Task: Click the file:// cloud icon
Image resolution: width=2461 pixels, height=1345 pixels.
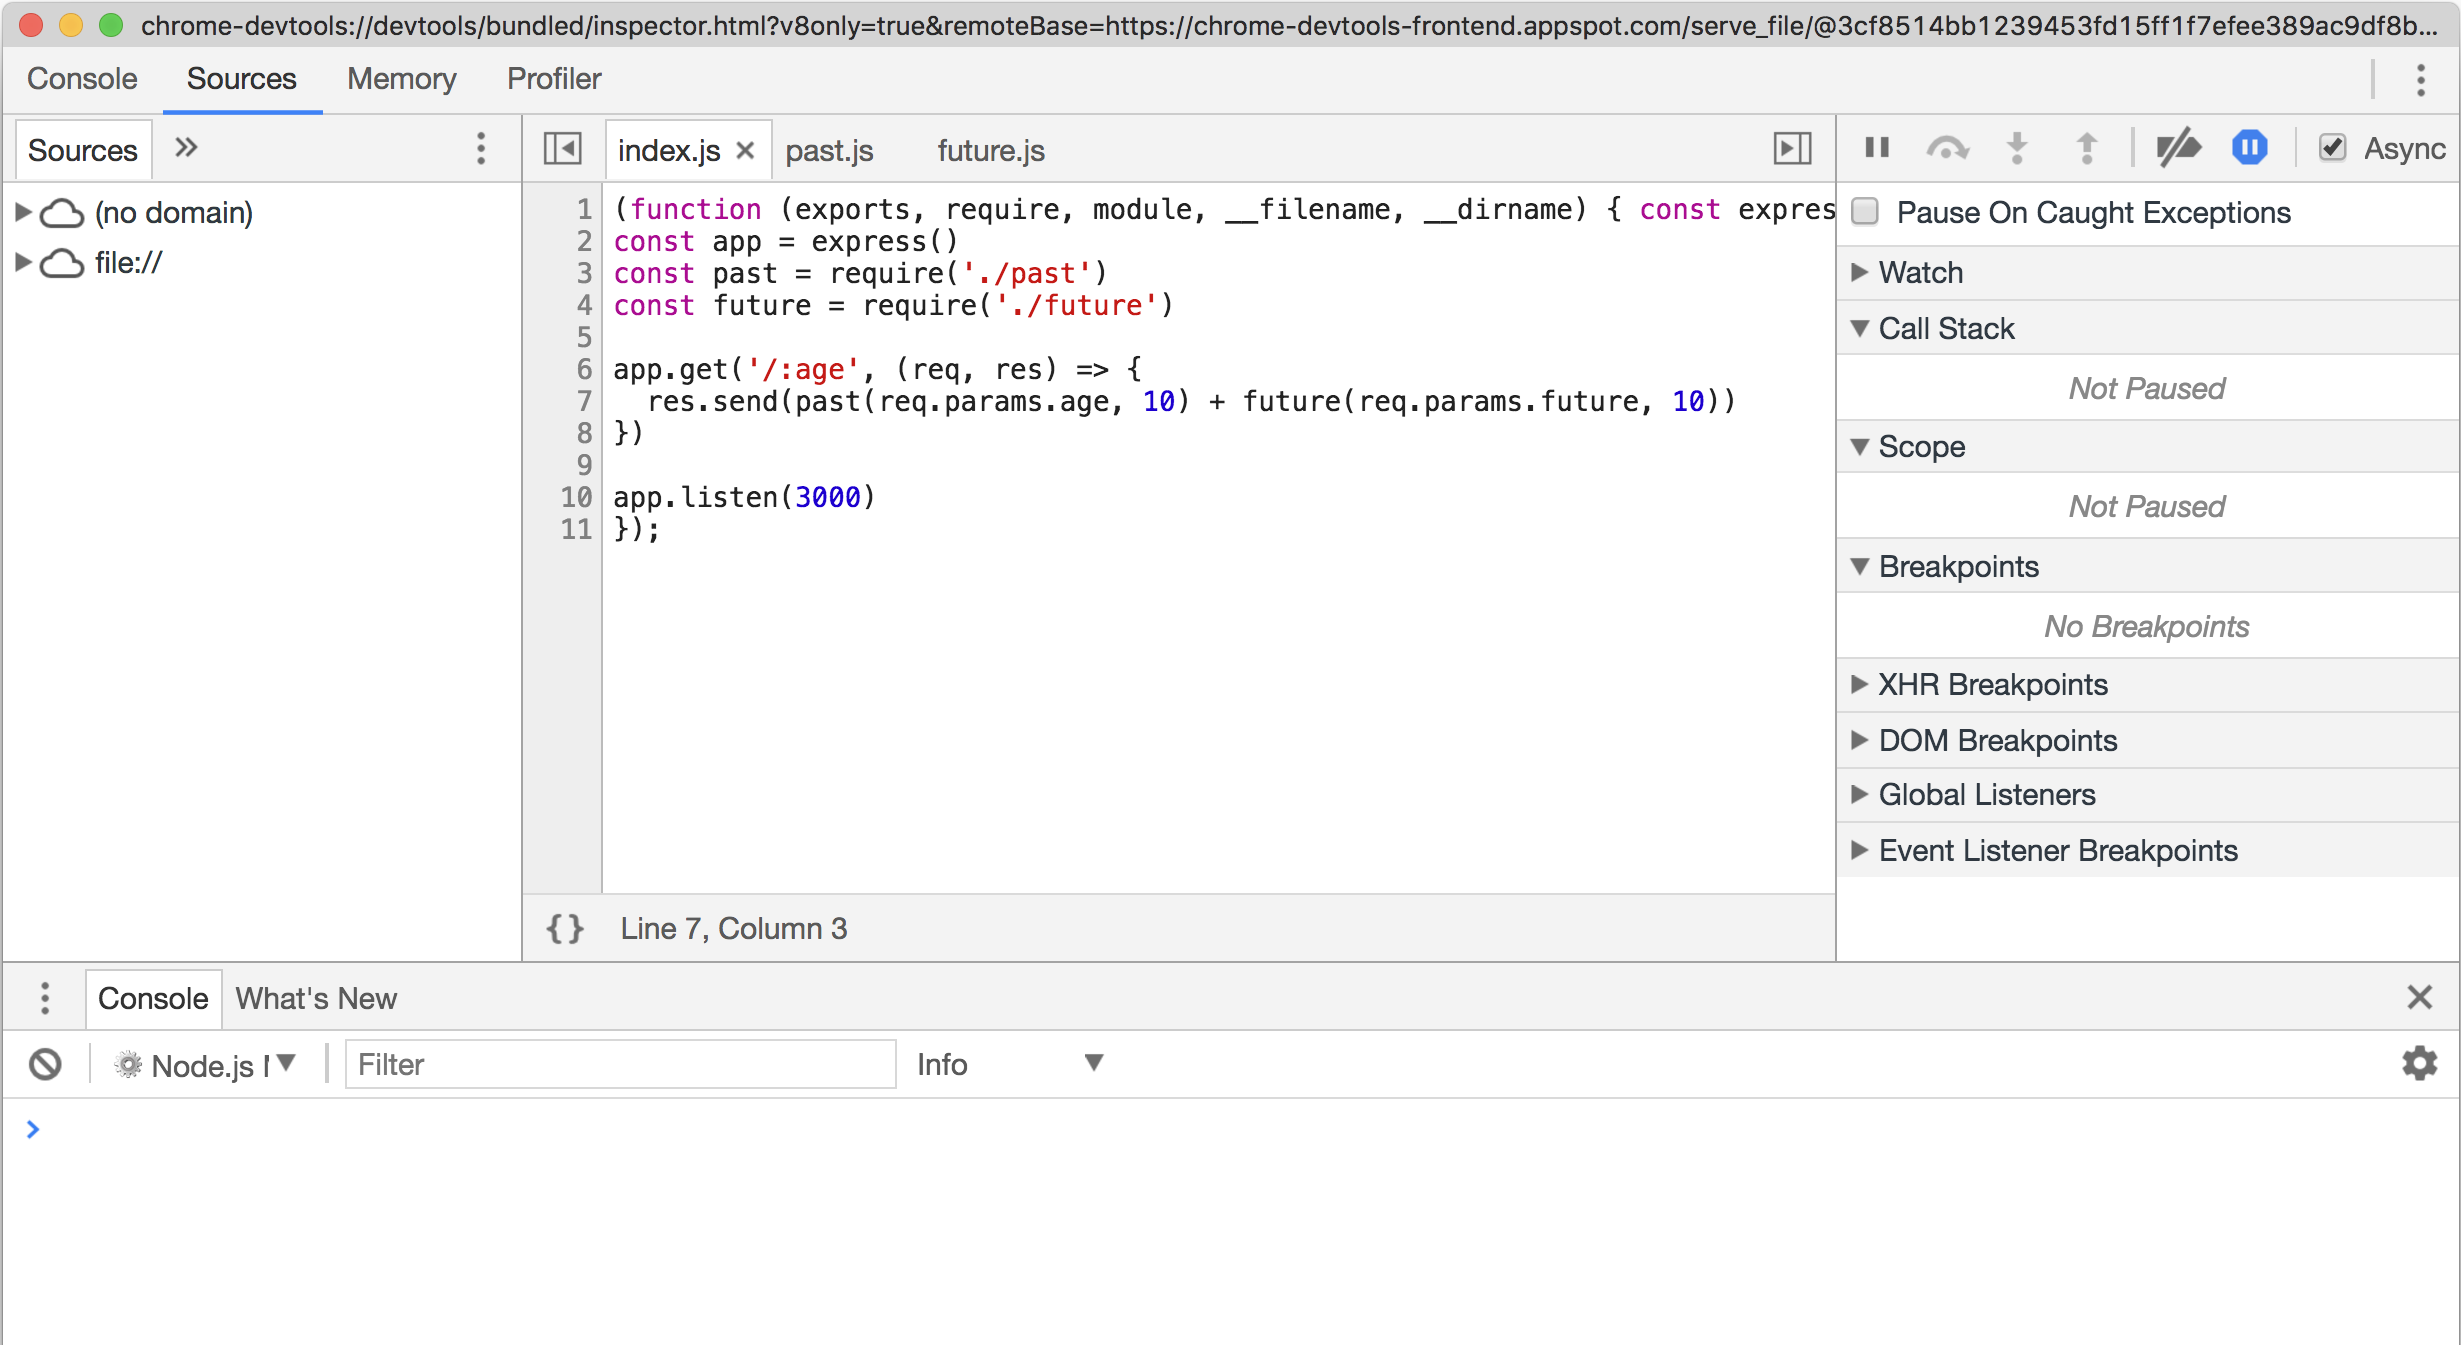Action: 62,263
